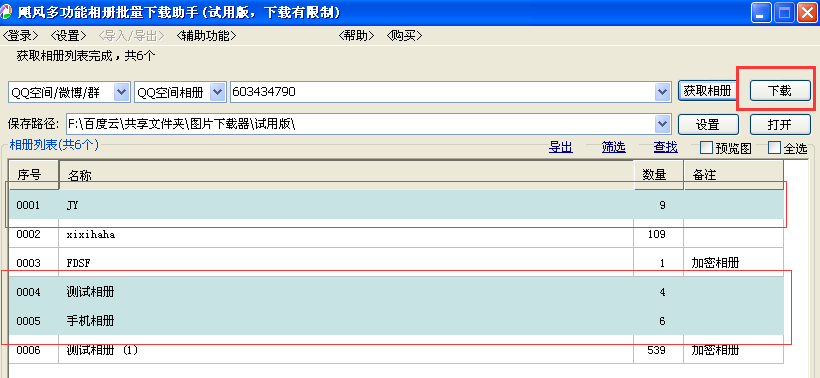Click the 打开 button

(780, 124)
